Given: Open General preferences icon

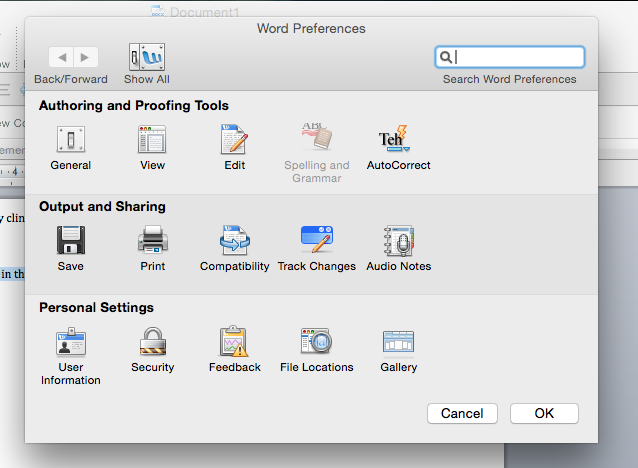Looking at the screenshot, I should click(71, 139).
